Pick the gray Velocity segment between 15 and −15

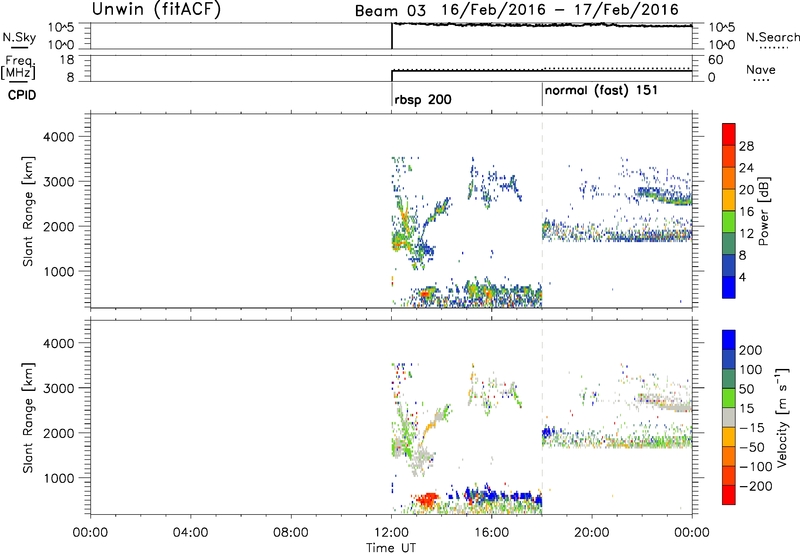click(x=729, y=418)
